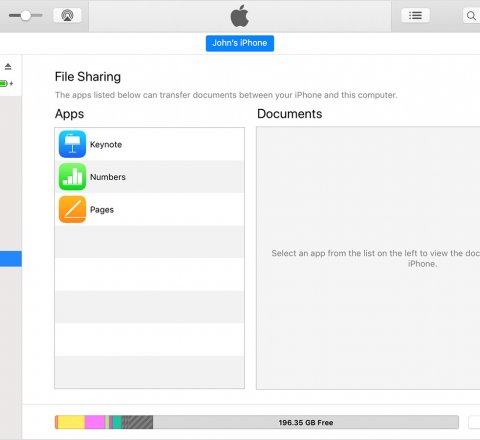The width and height of the screenshot is (480, 440).
Task: Click the Numbers app icon
Action: (x=72, y=177)
